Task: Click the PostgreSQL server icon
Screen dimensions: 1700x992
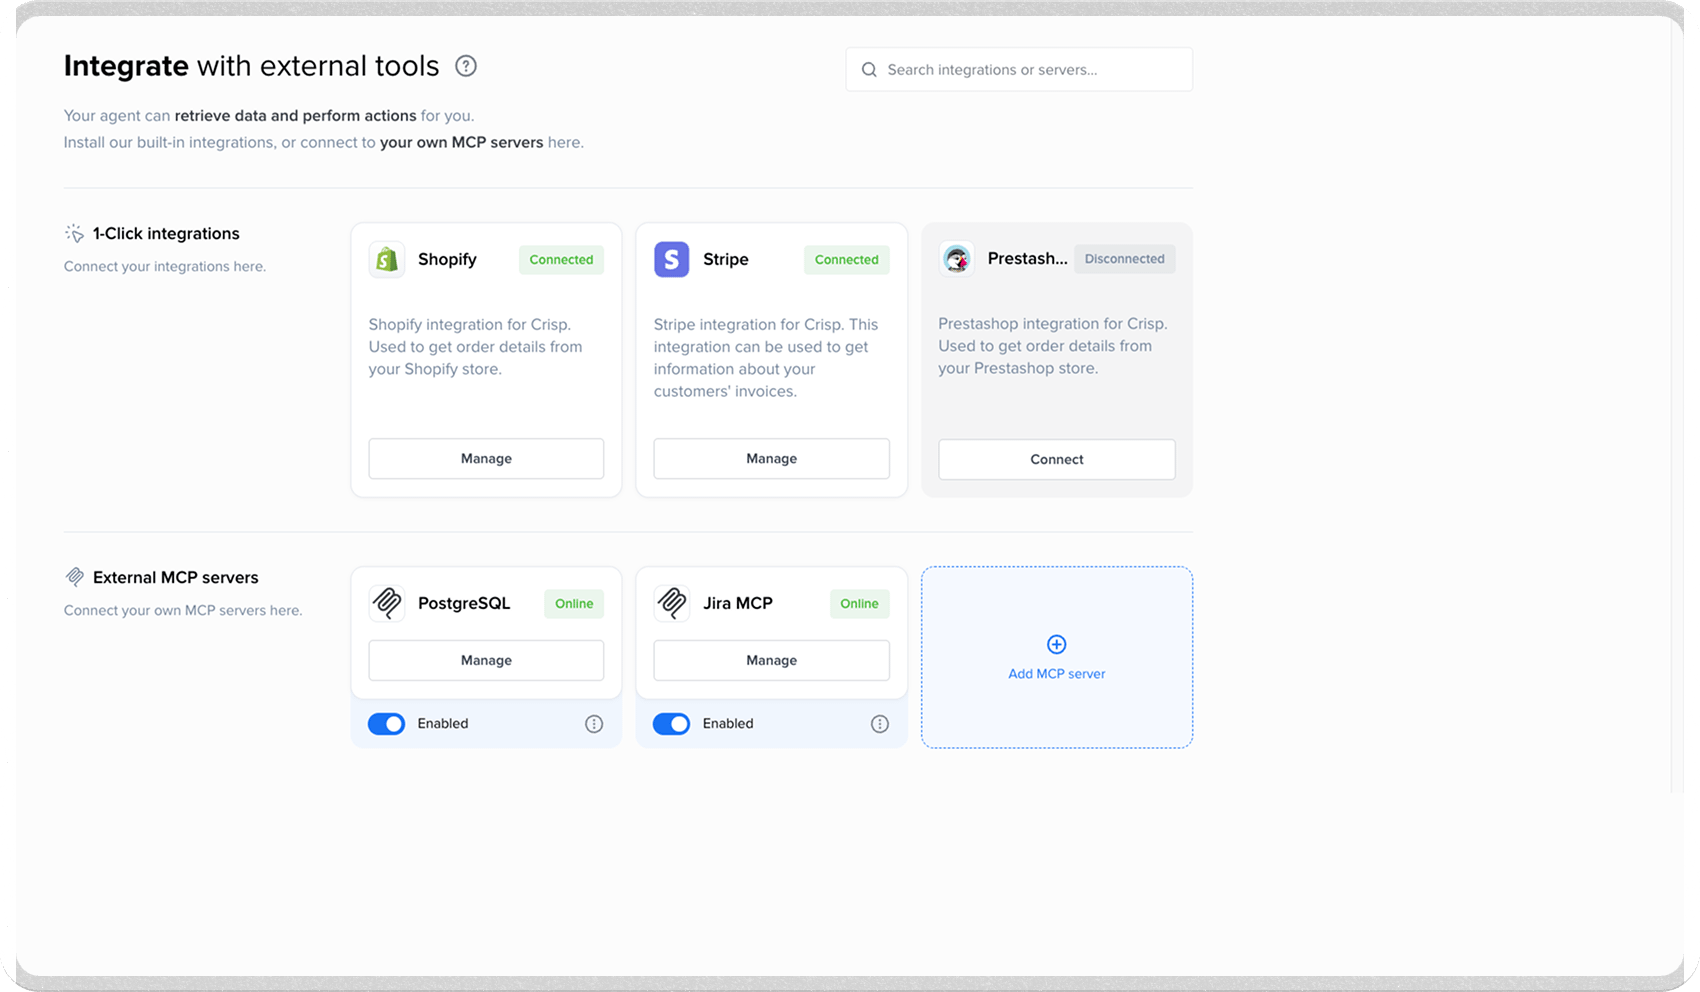Action: [x=387, y=603]
